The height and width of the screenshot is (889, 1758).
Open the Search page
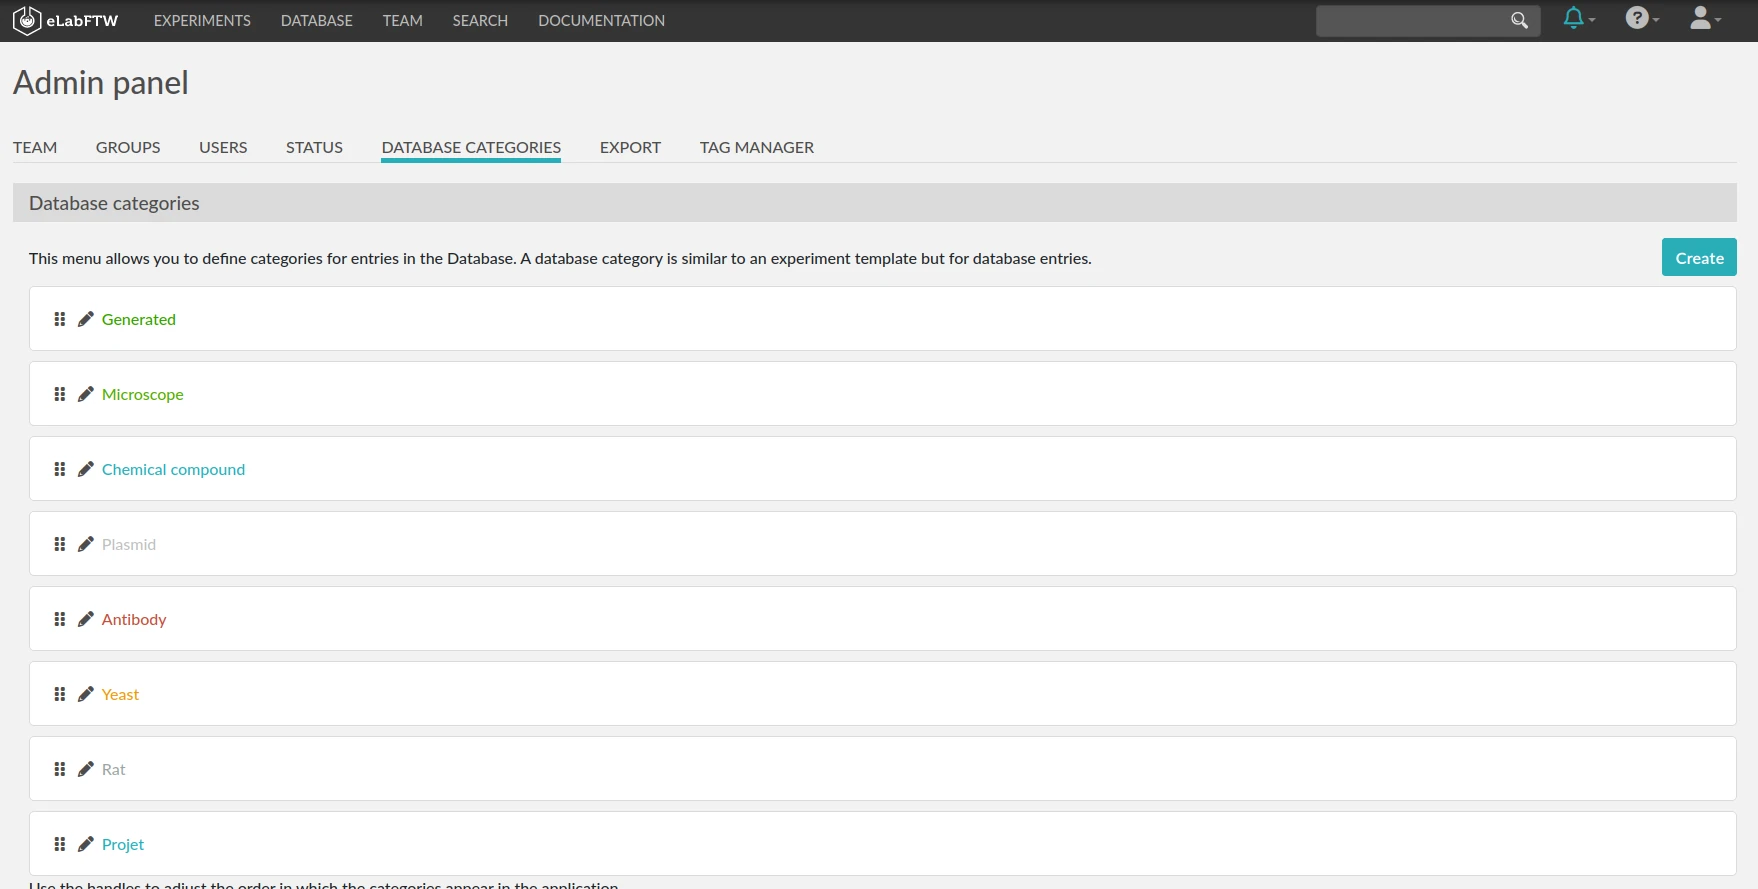point(480,20)
